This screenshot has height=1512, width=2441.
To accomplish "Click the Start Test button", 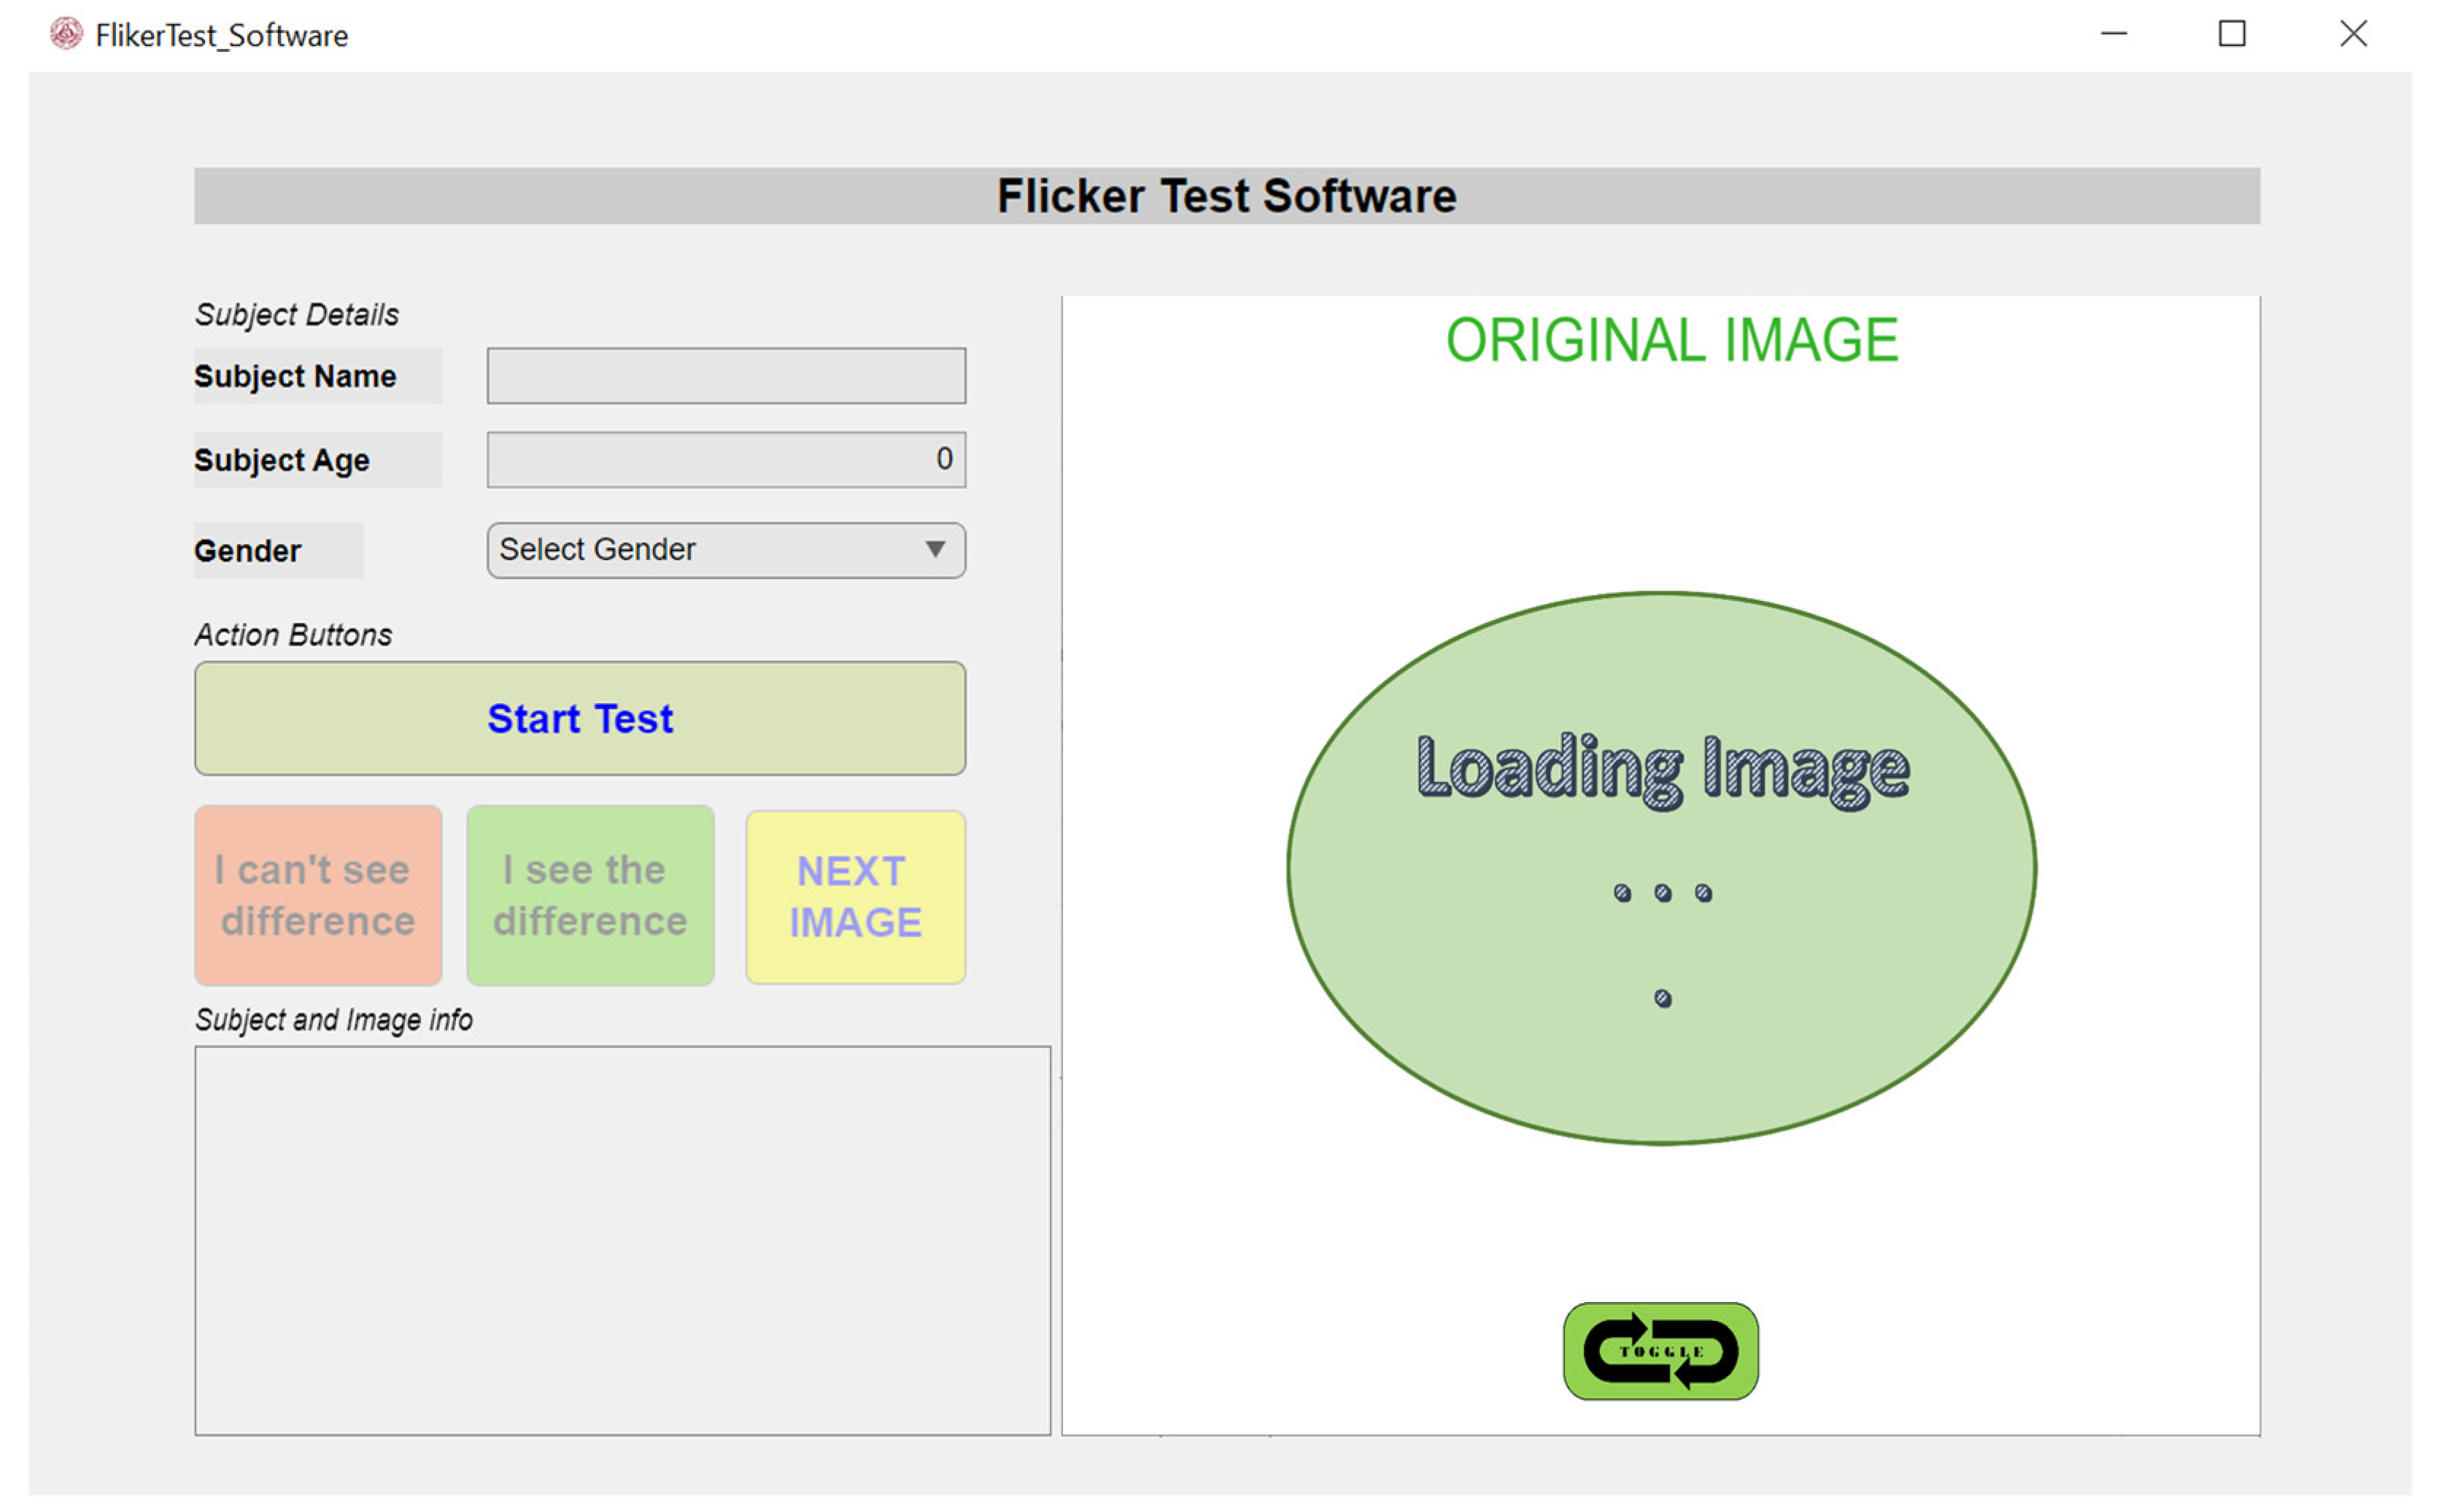I will [x=579, y=718].
